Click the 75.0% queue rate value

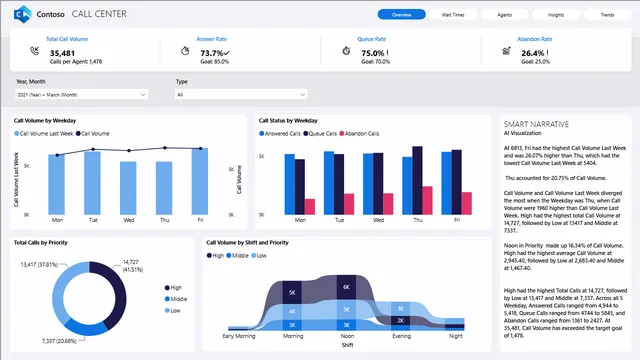pos(373,53)
